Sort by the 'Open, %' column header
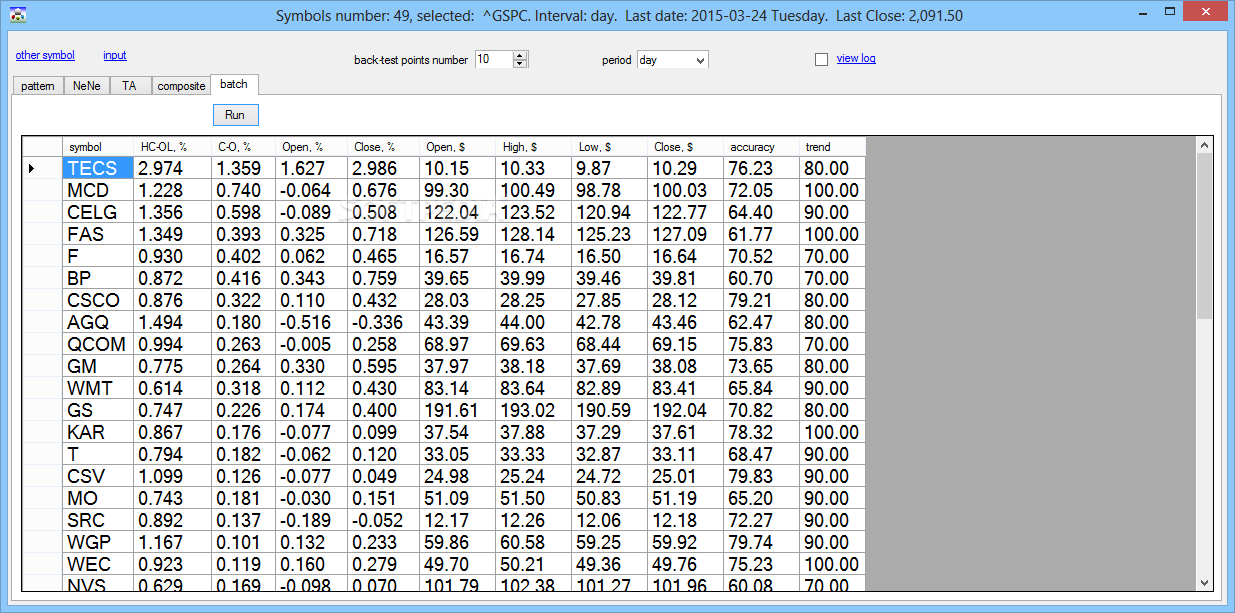This screenshot has height=613, width=1235. click(311, 147)
